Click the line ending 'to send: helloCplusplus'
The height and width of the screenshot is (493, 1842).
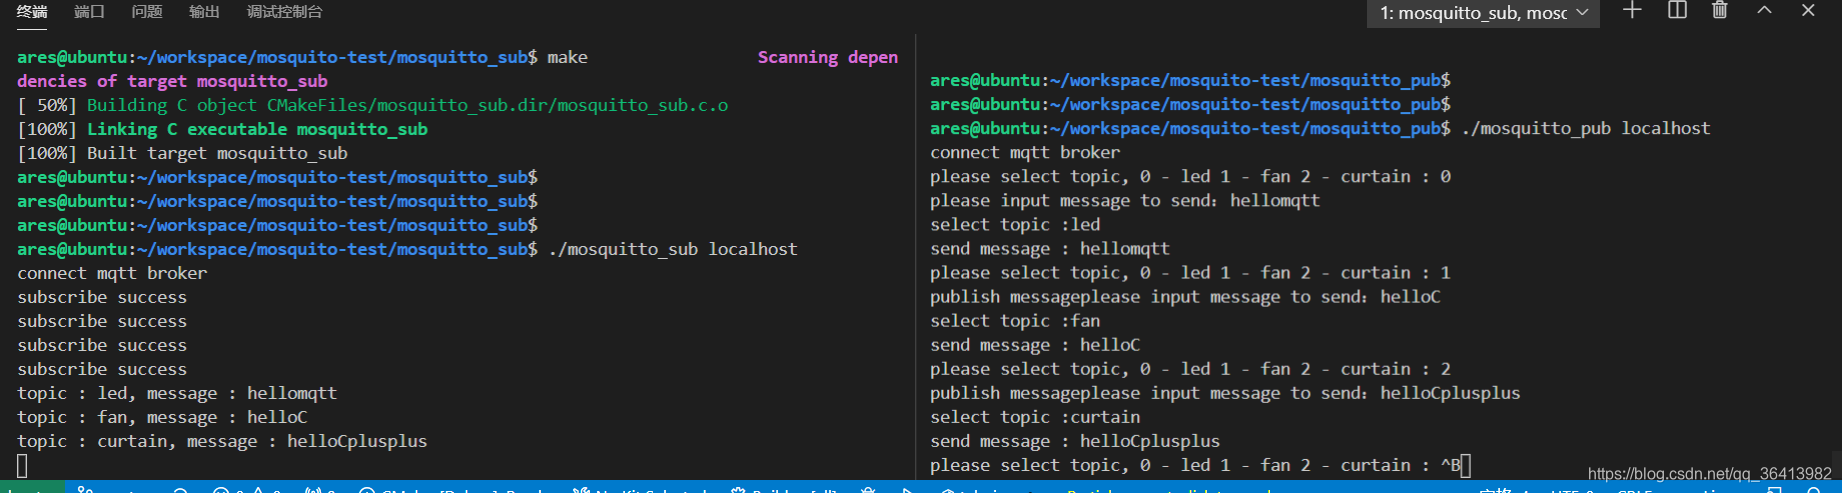(1225, 392)
